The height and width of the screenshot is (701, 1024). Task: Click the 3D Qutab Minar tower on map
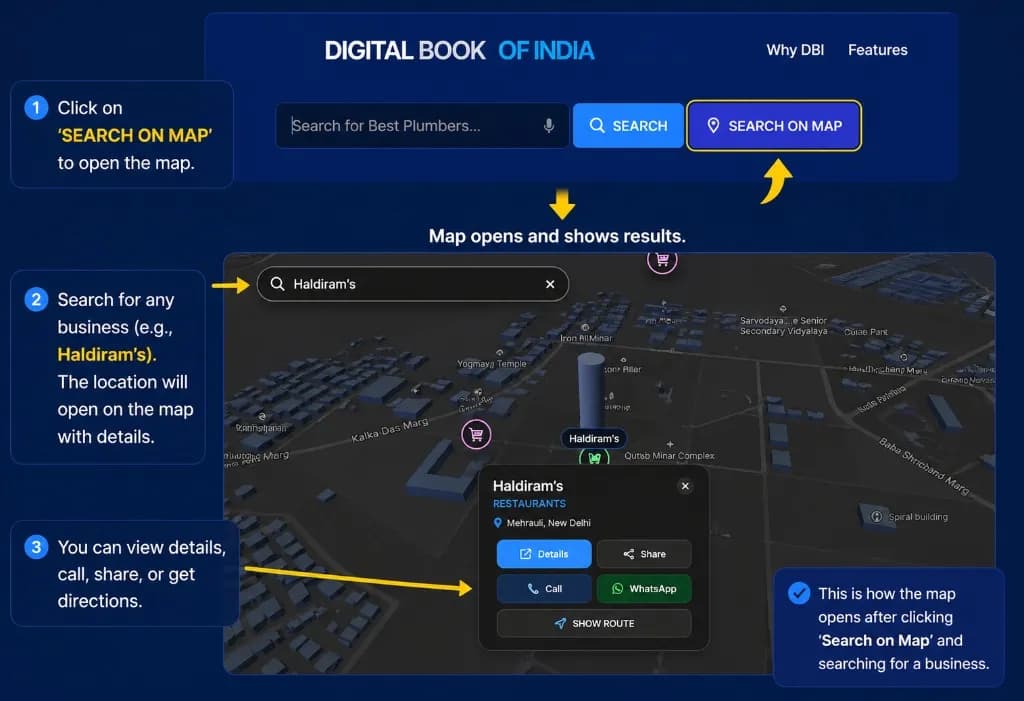pyautogui.click(x=590, y=390)
